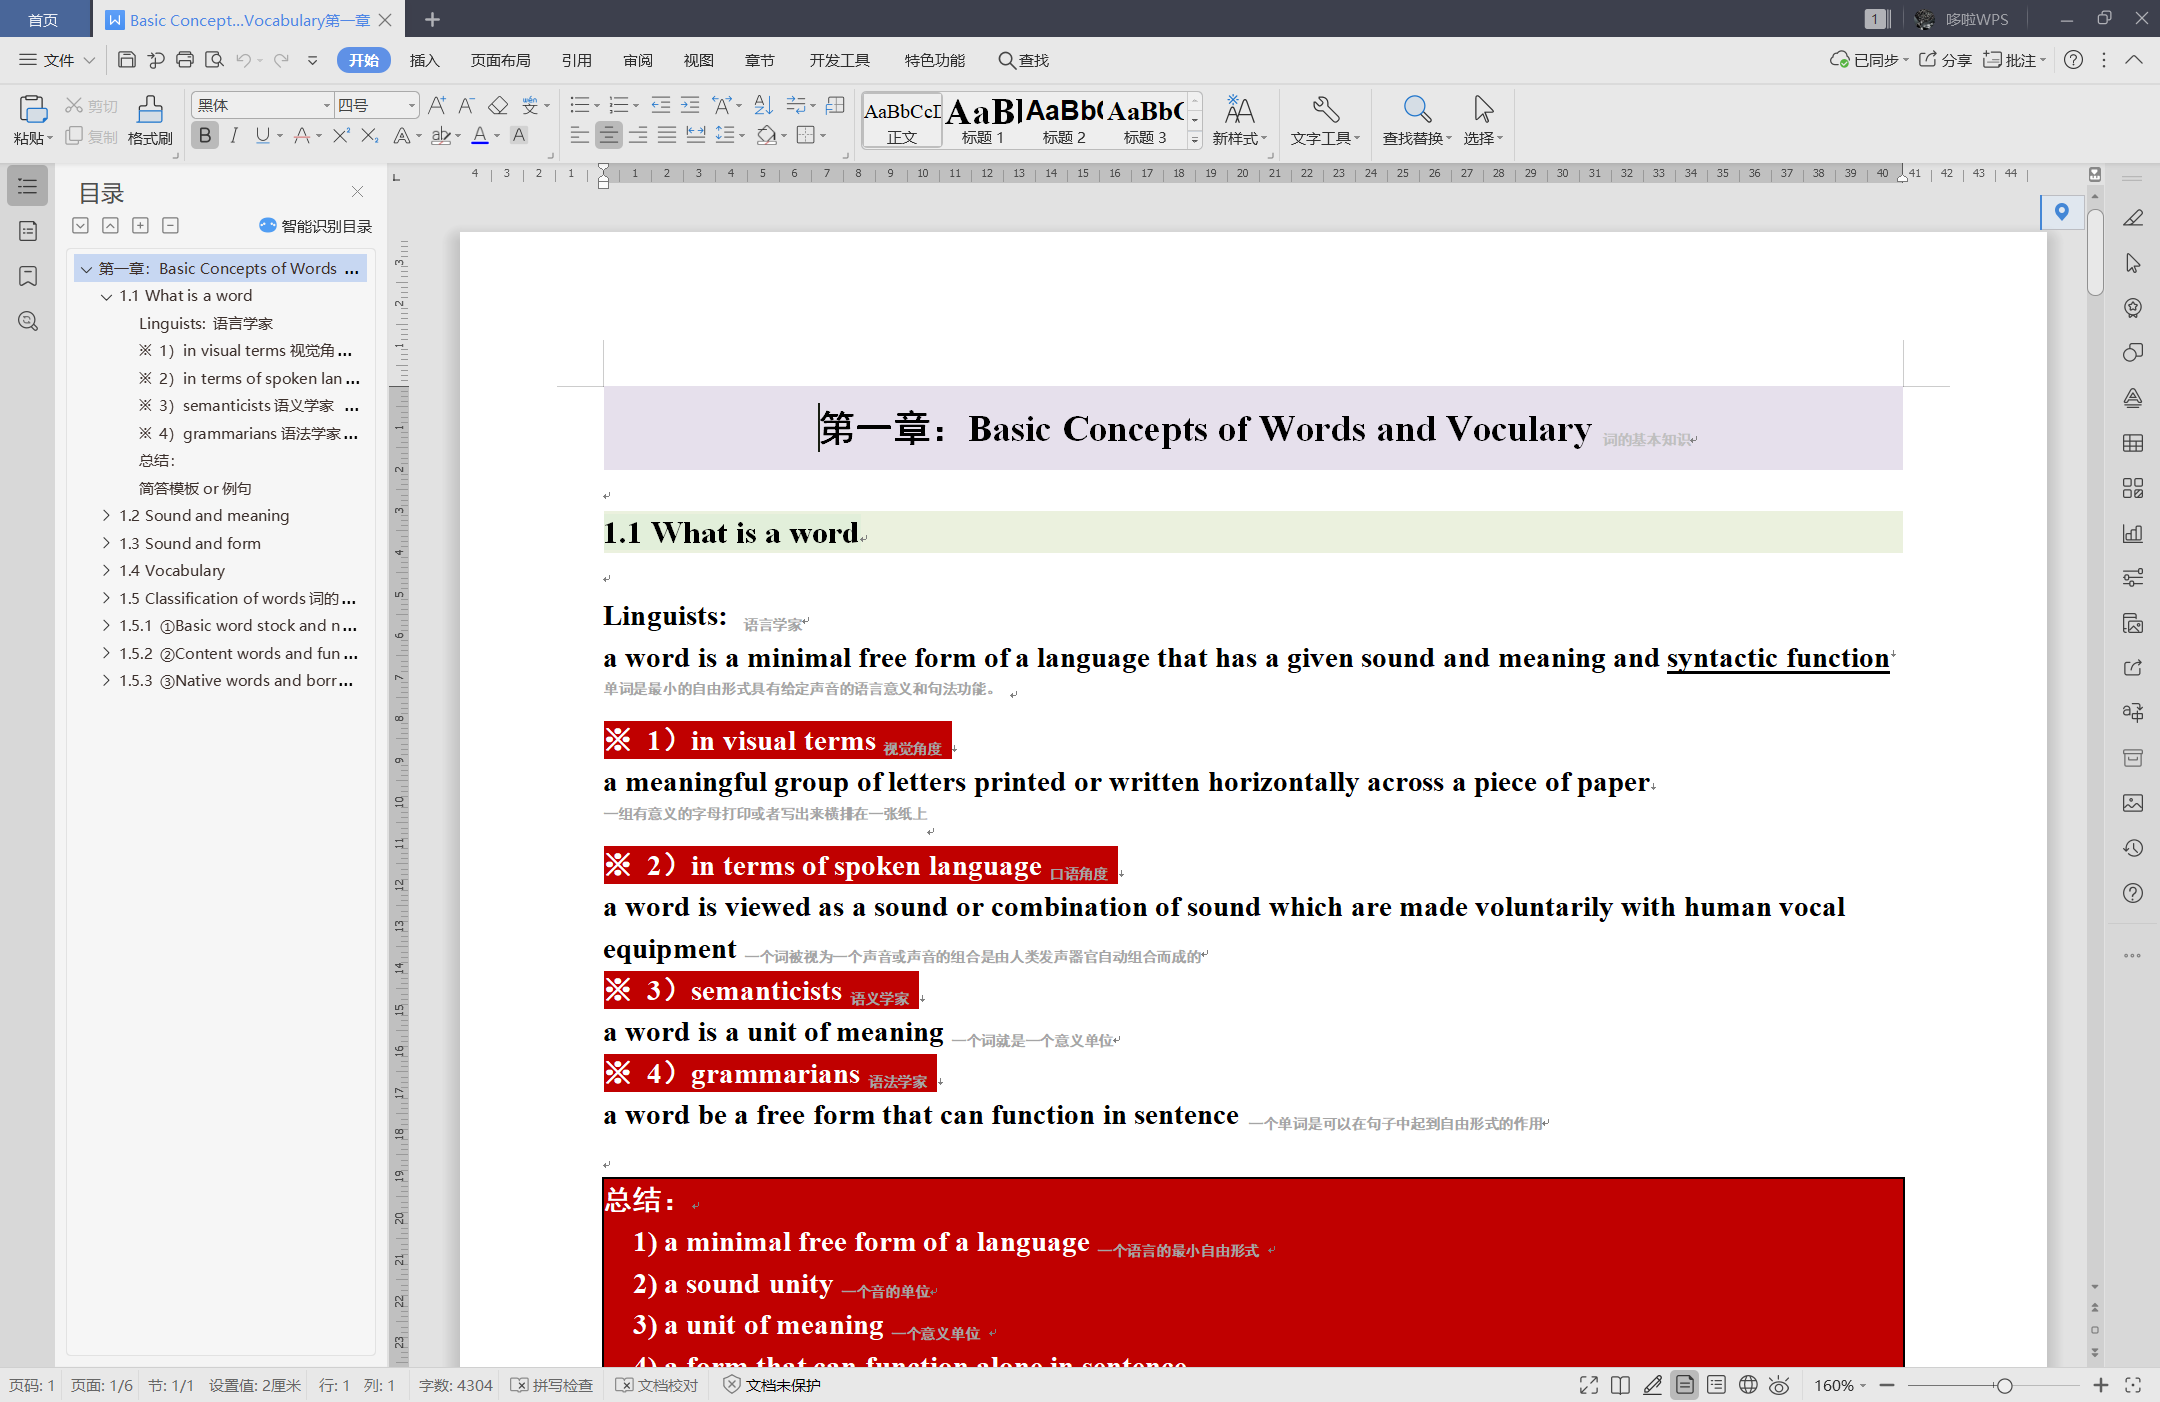The height and width of the screenshot is (1402, 2160).
Task: Increase font size with A+ icon
Action: pos(437,105)
